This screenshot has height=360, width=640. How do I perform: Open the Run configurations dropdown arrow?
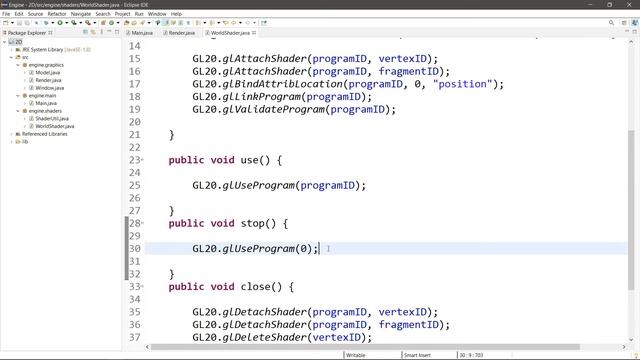(x=67, y=23)
